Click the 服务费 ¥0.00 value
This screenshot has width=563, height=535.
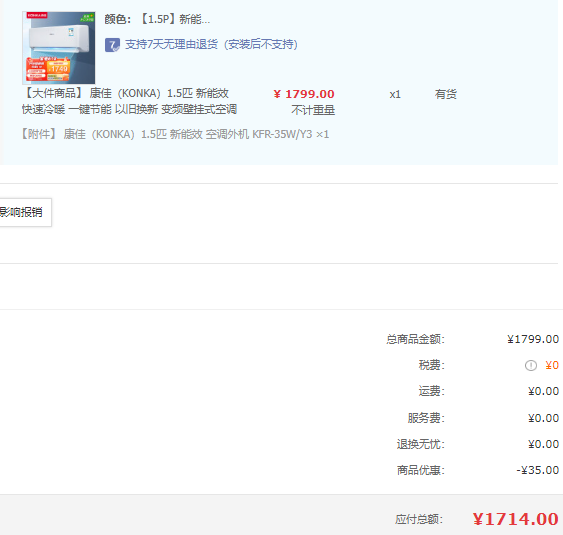point(544,418)
